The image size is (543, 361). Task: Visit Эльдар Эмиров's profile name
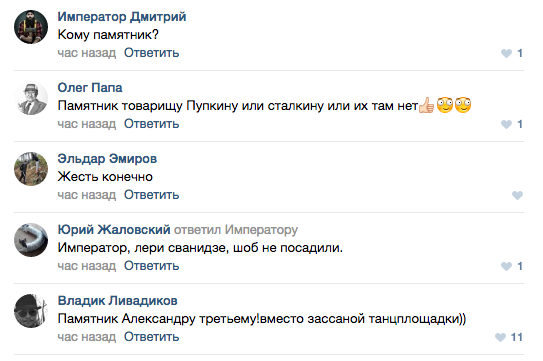(107, 159)
